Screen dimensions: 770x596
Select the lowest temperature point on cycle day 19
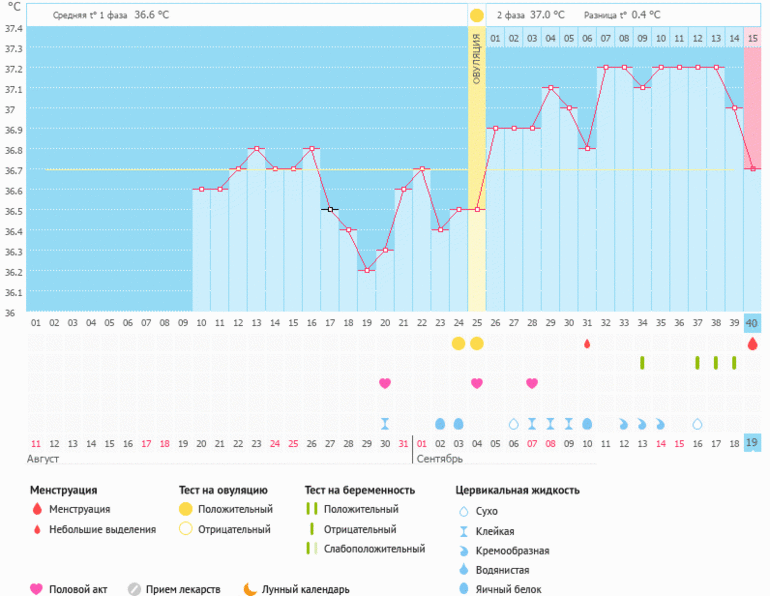pyautogui.click(x=366, y=270)
